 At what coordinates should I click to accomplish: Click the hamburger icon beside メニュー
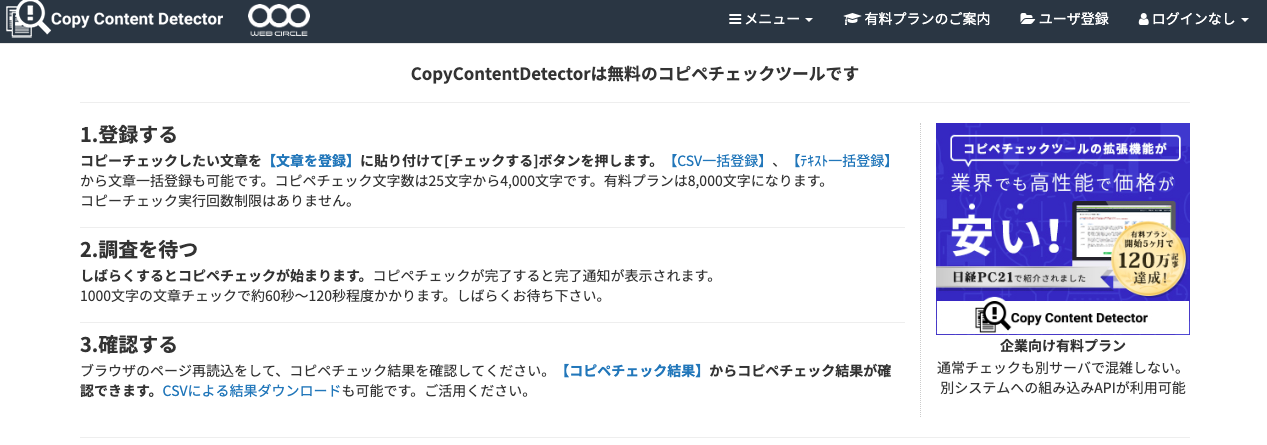(x=735, y=19)
